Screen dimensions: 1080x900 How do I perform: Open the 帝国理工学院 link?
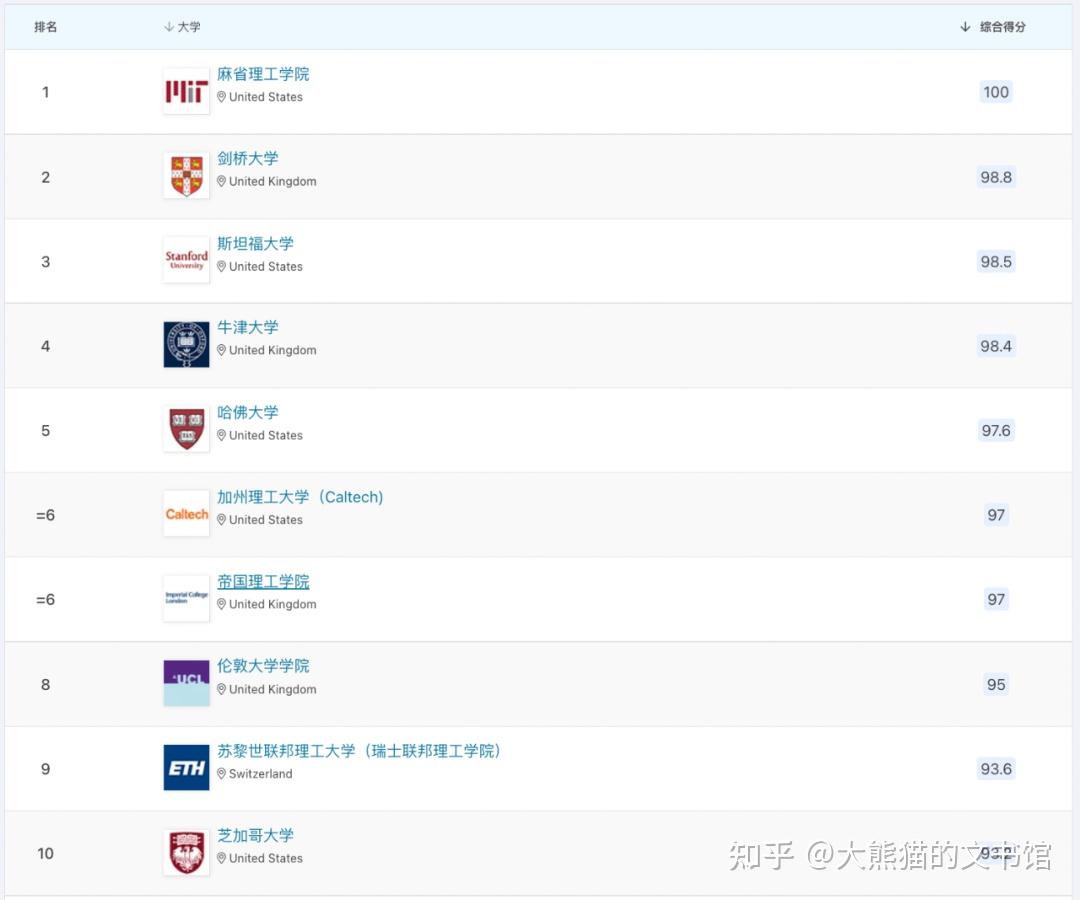point(263,581)
